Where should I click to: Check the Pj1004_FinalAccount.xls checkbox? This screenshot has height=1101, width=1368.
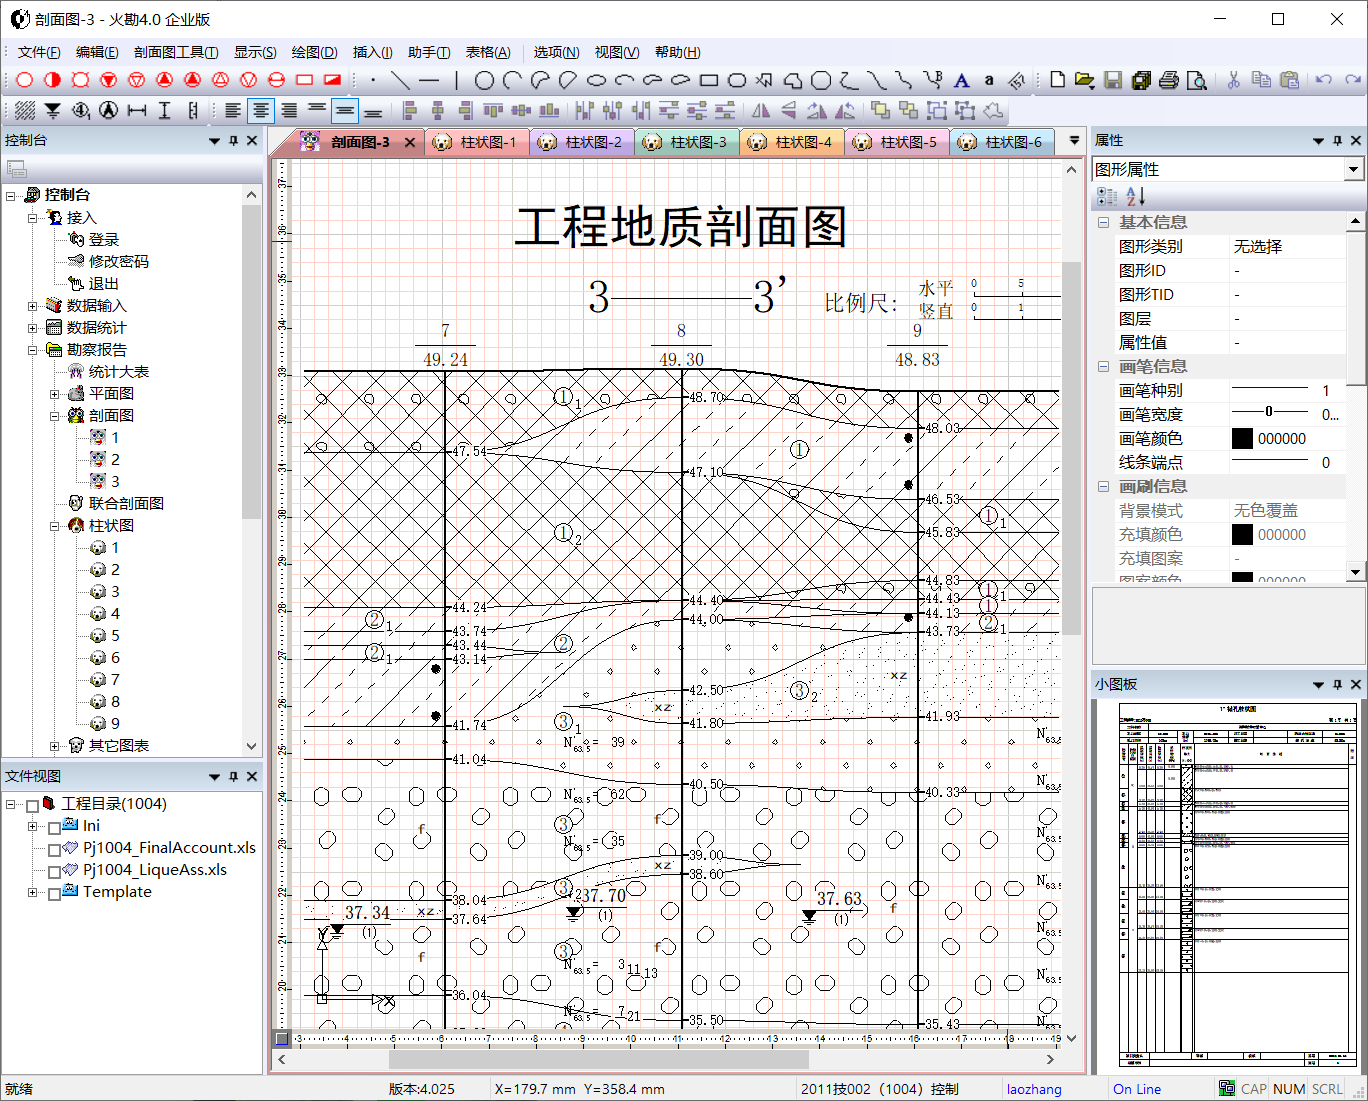55,849
